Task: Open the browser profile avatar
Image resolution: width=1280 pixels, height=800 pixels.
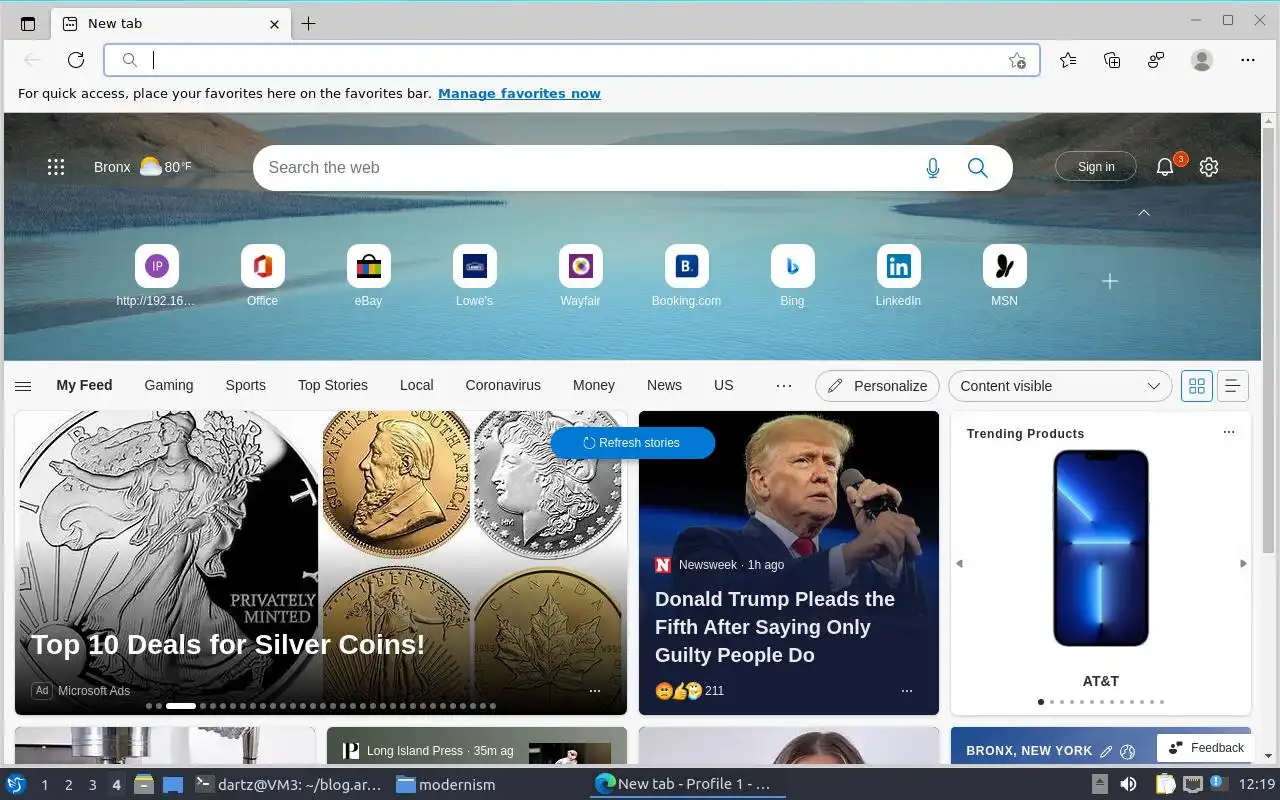Action: click(x=1202, y=60)
